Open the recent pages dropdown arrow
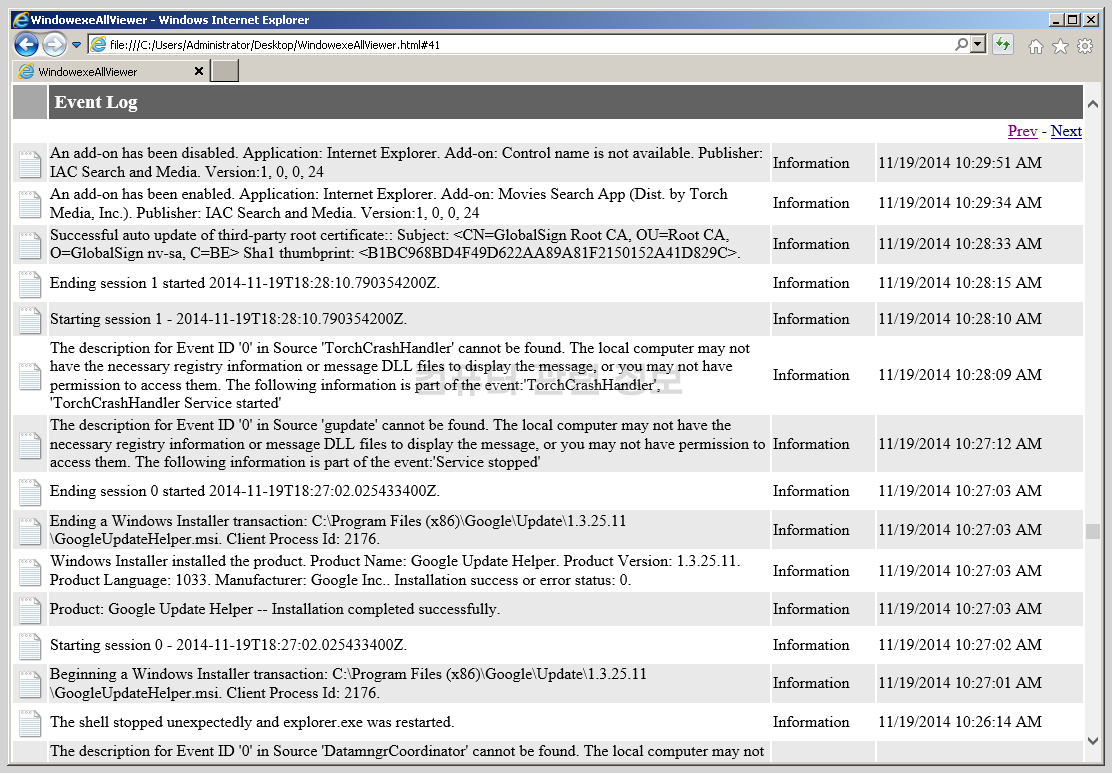The height and width of the screenshot is (773, 1112). 76,45
